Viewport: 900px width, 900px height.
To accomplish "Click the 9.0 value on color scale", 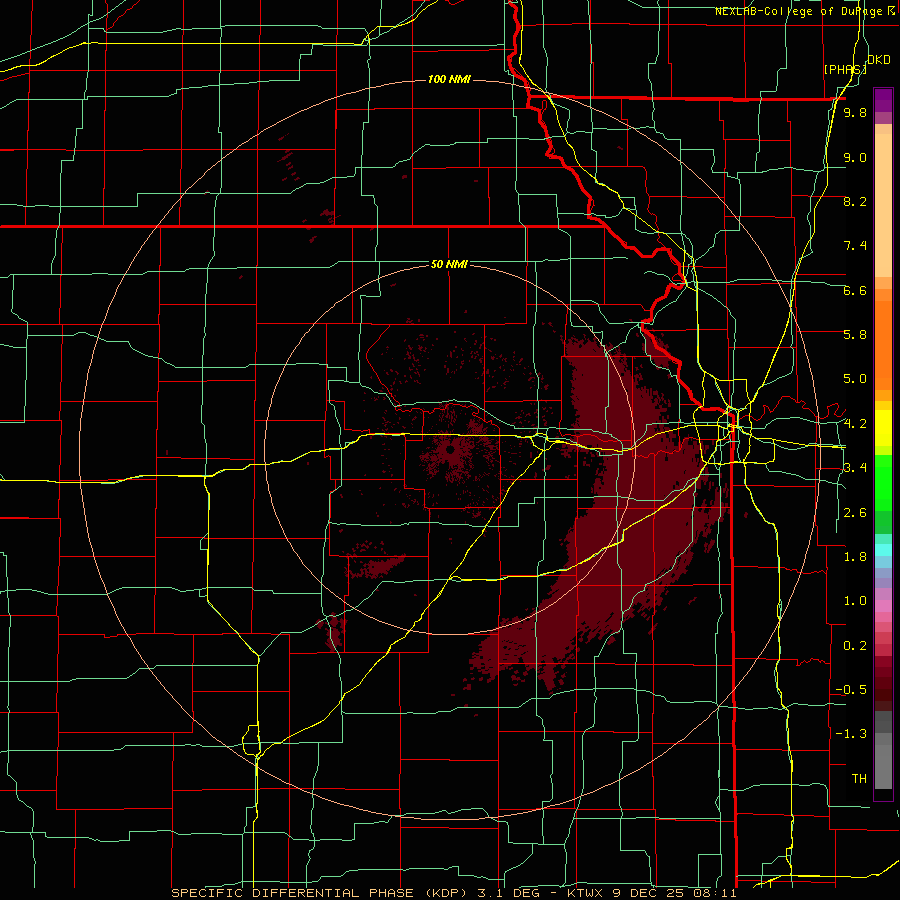I will point(855,157).
